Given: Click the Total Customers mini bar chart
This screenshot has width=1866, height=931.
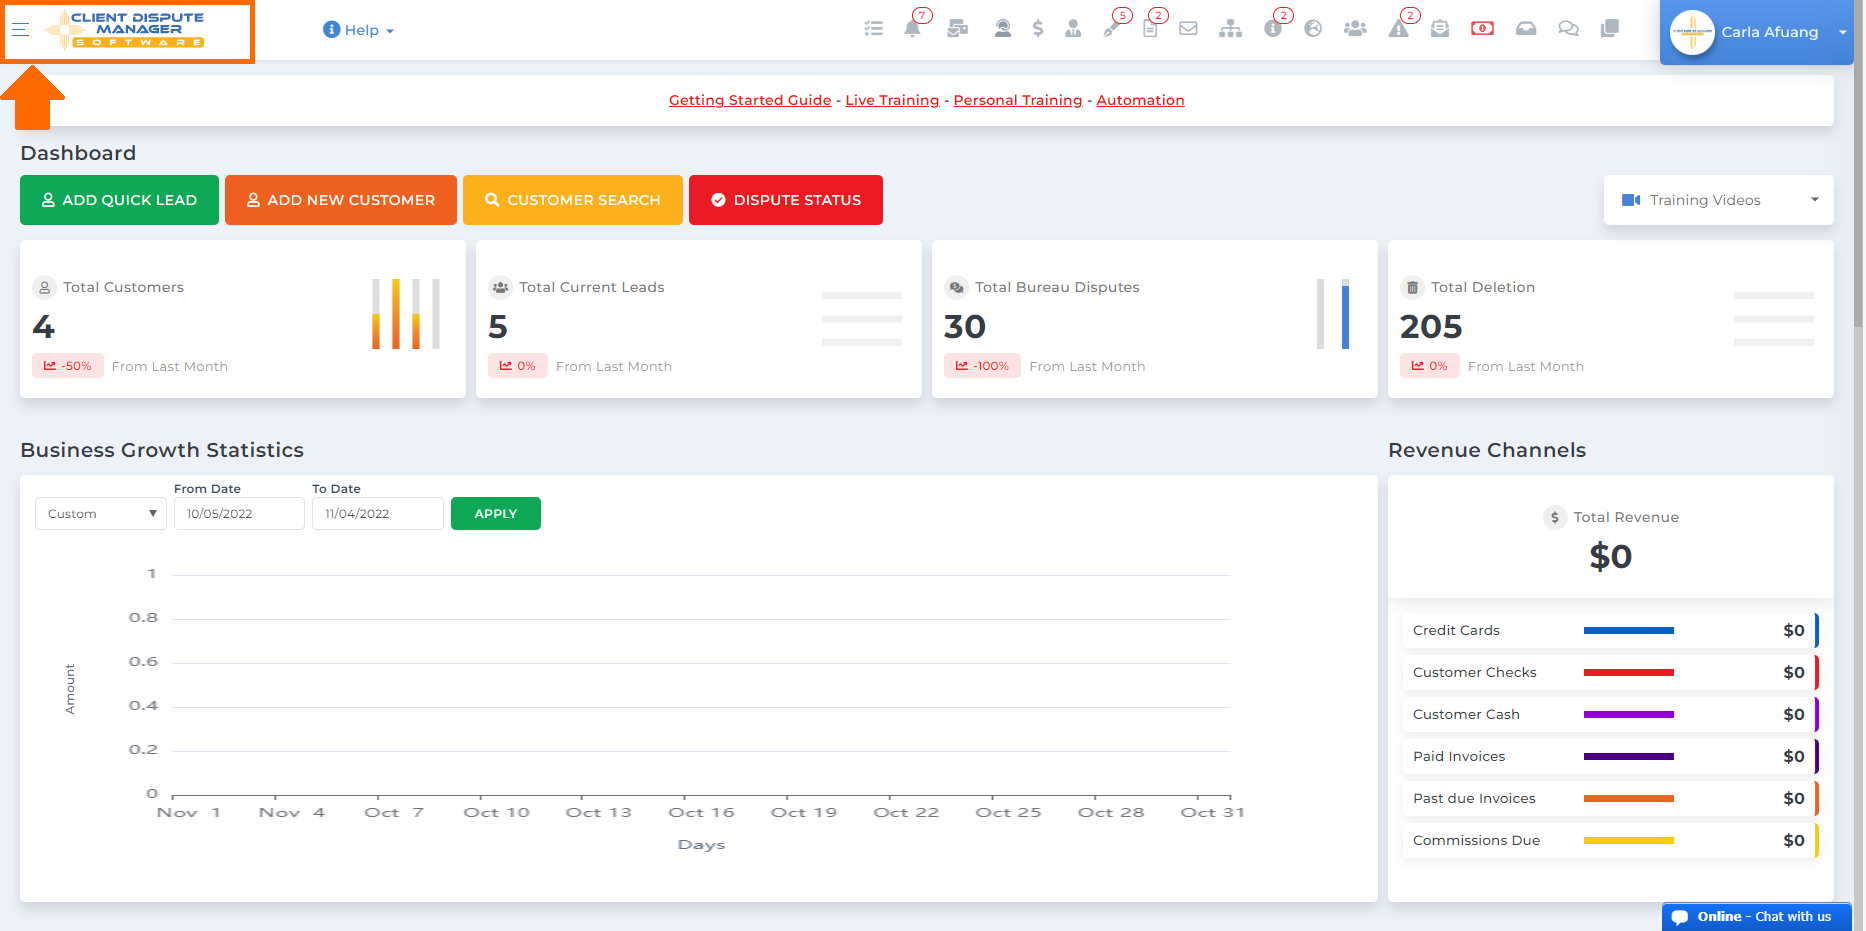Looking at the screenshot, I should coord(406,314).
